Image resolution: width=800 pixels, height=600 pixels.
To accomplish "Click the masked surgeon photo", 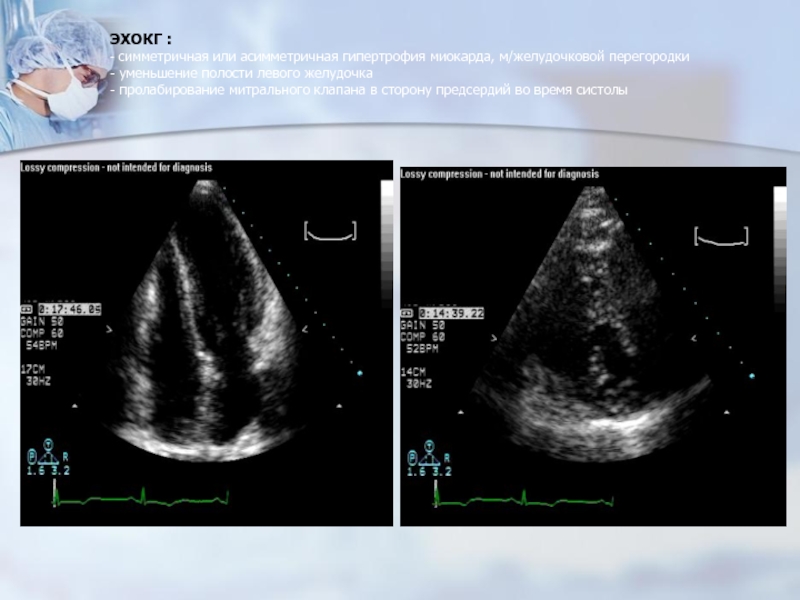I will 54,77.
